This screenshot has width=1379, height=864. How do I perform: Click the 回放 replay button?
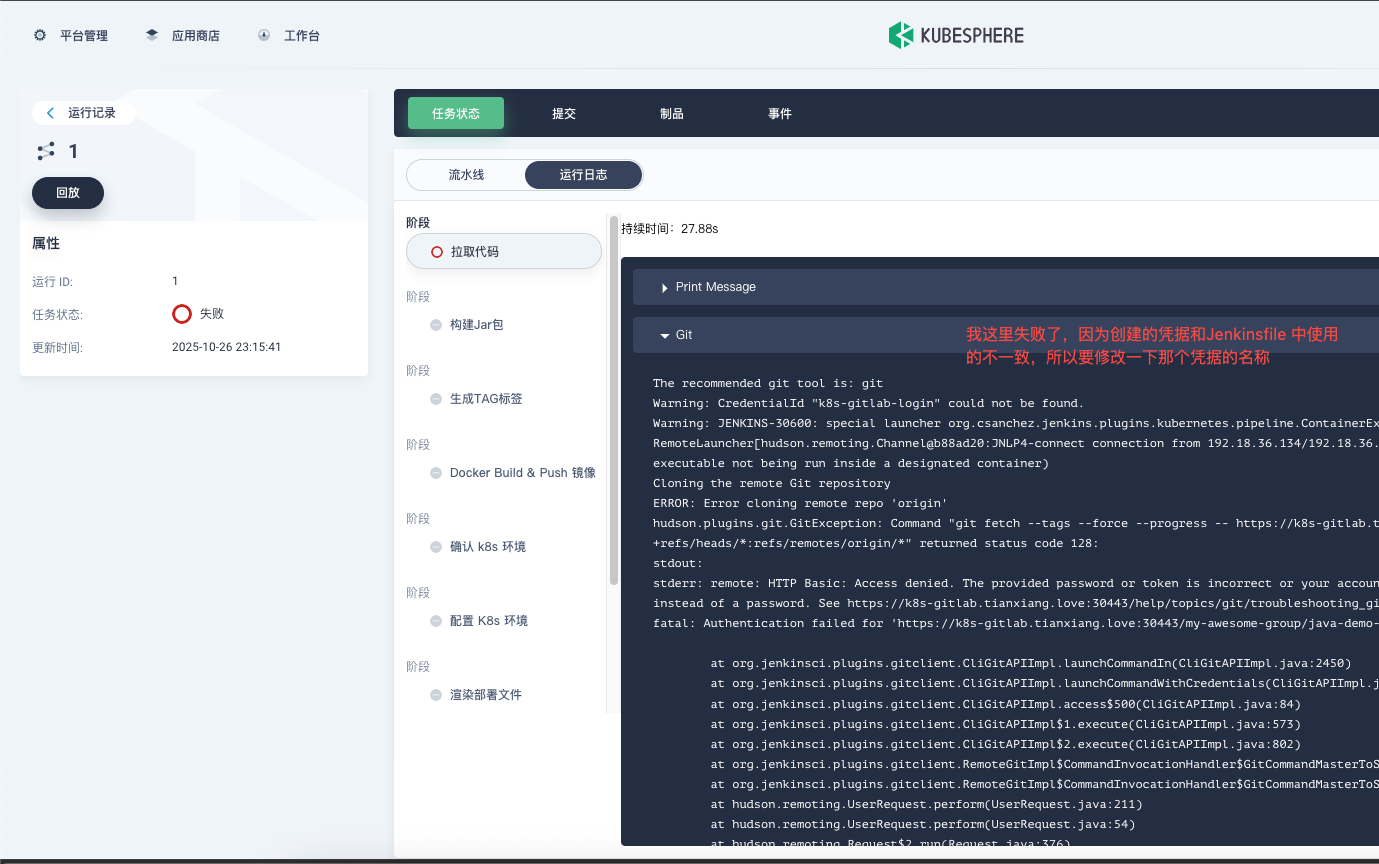coord(68,193)
